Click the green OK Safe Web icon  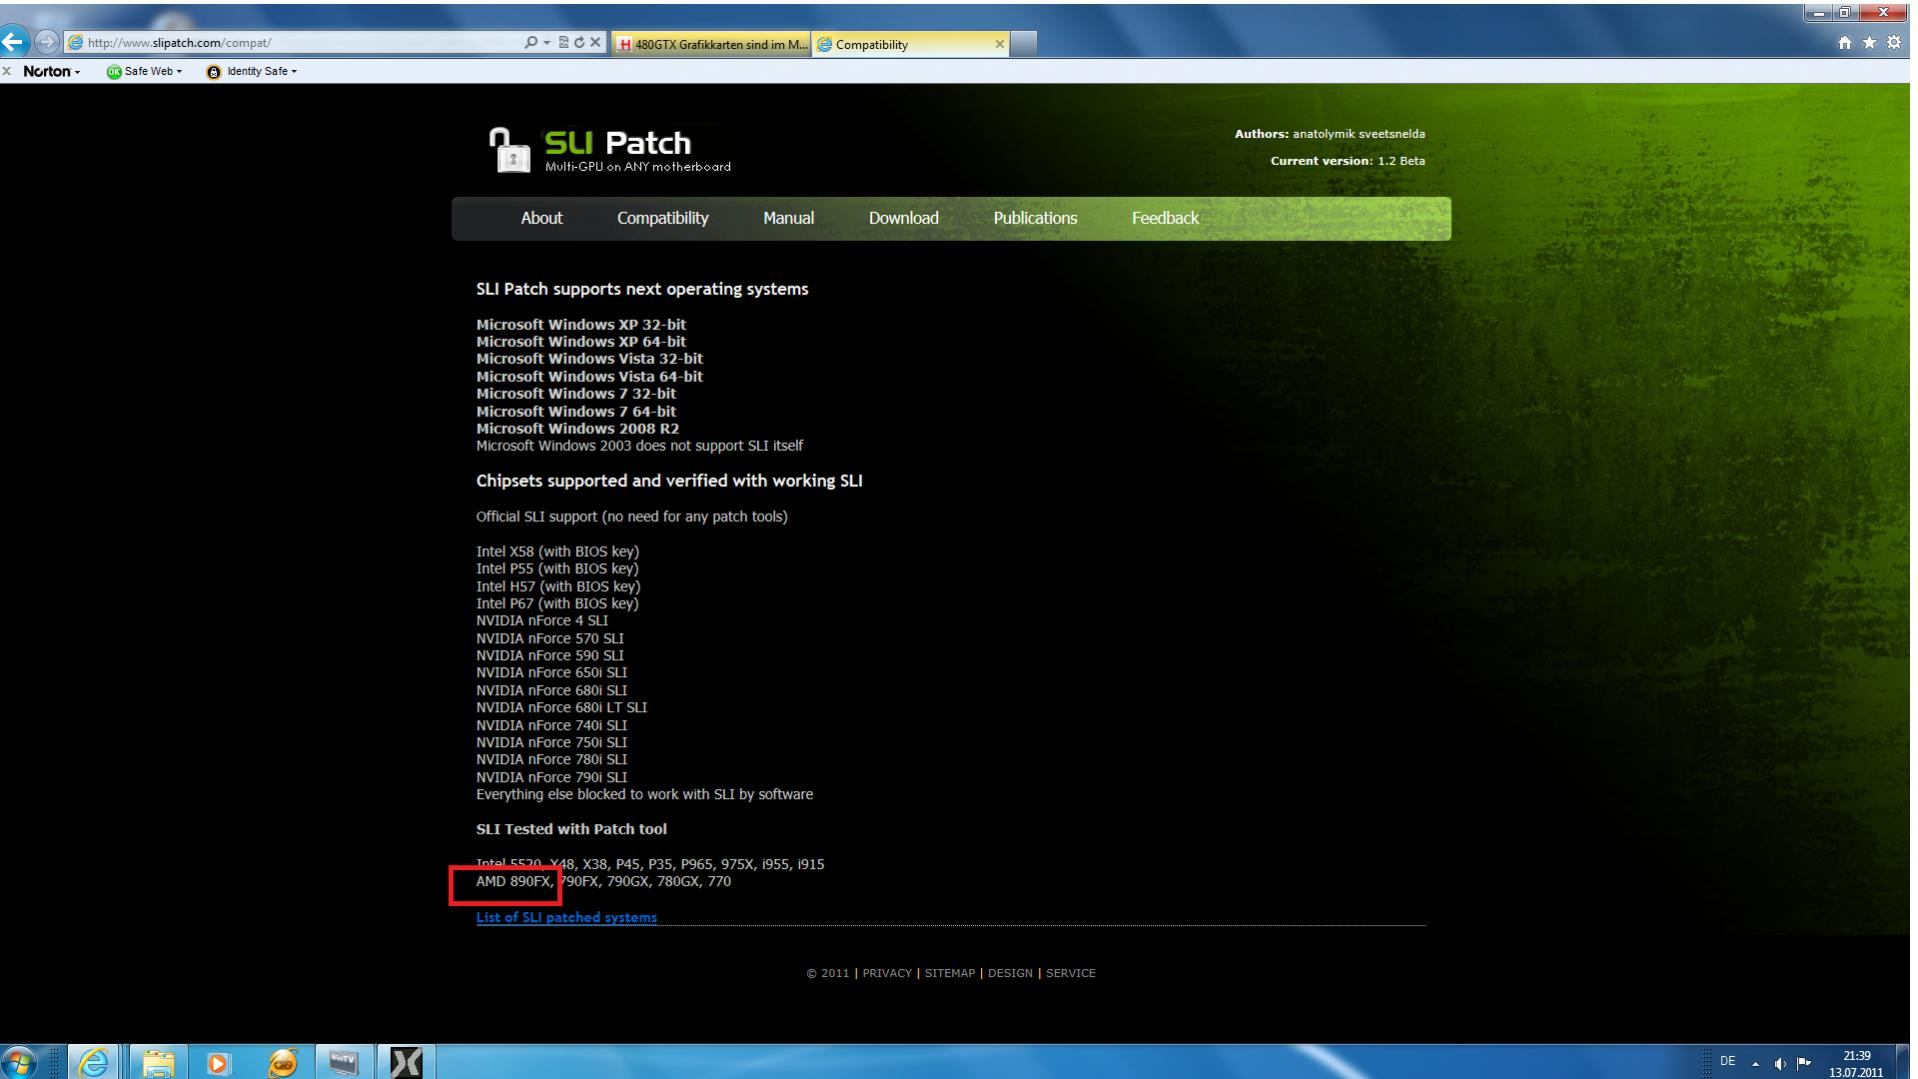[114, 72]
